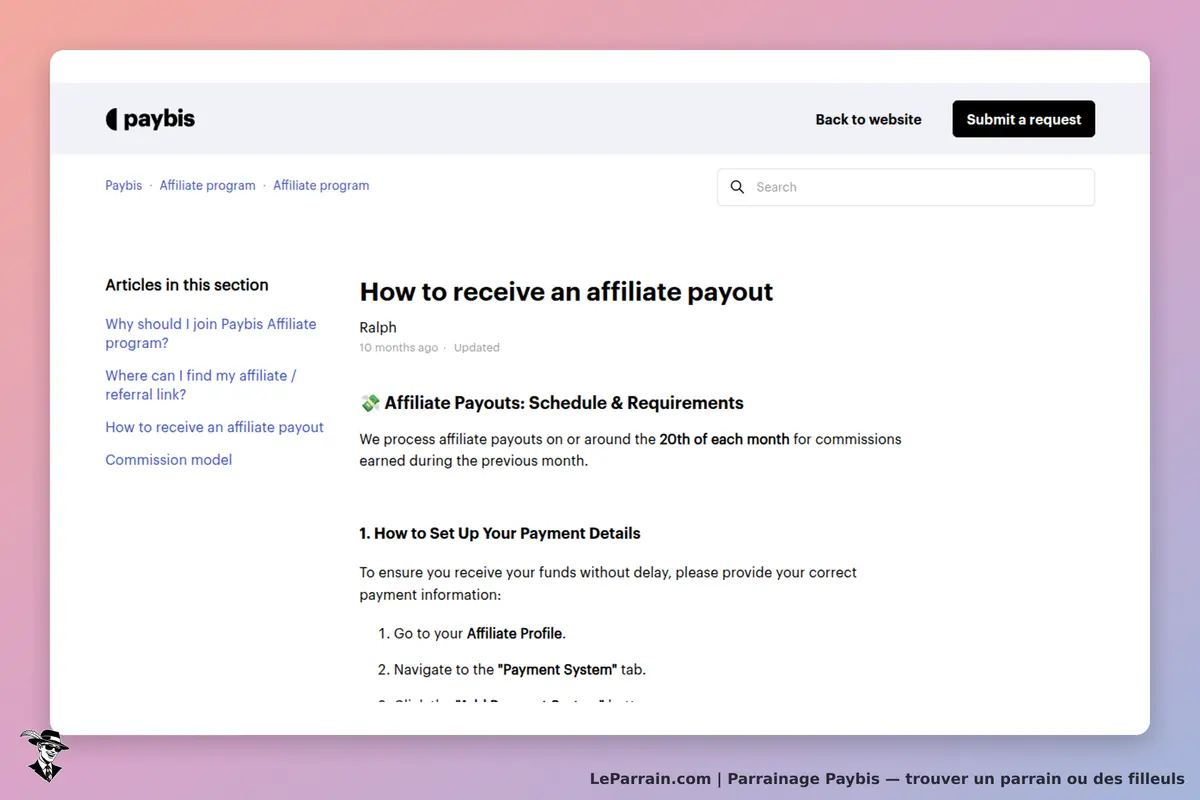Viewport: 1200px width, 800px height.
Task: Click the How to Set Up Your Payment Details heading
Action: 500,533
